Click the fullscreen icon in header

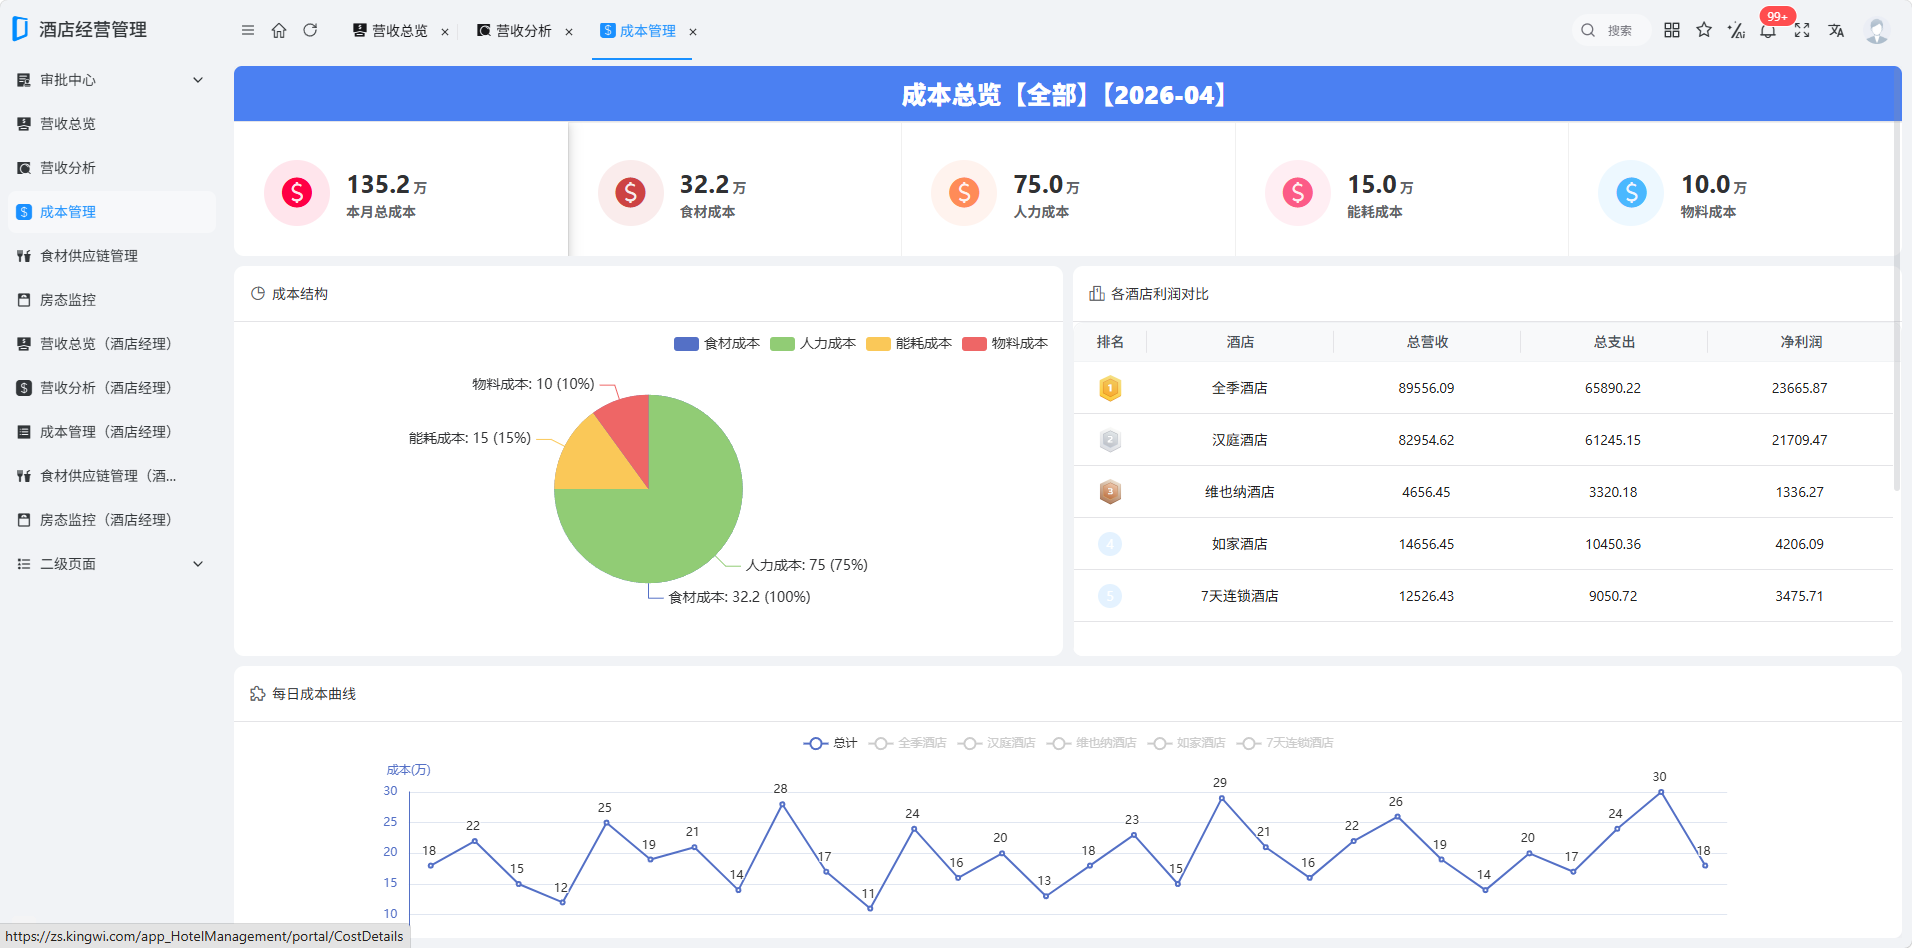1802,31
